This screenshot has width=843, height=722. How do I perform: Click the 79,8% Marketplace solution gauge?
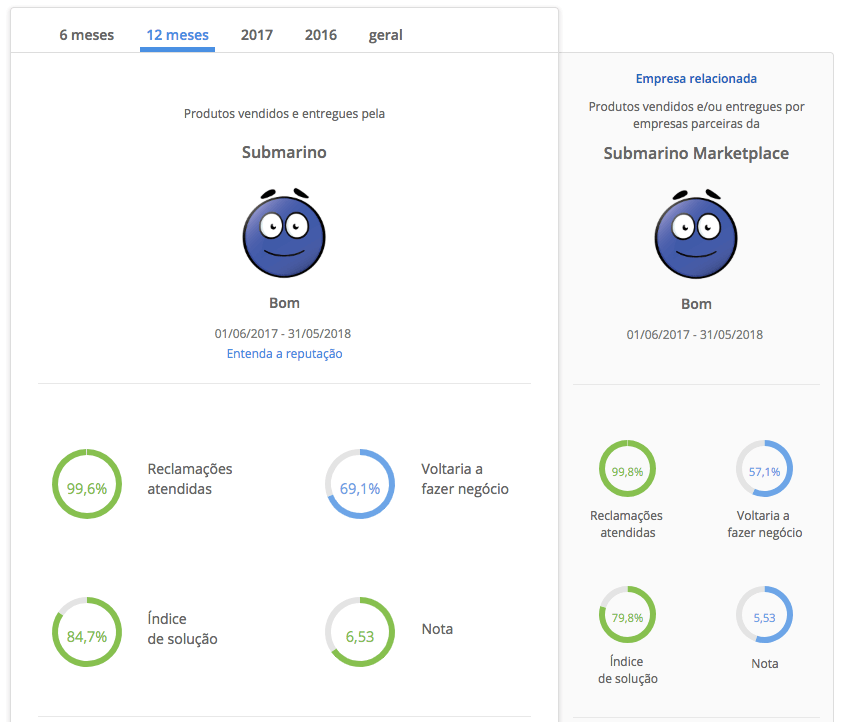pyautogui.click(x=627, y=617)
